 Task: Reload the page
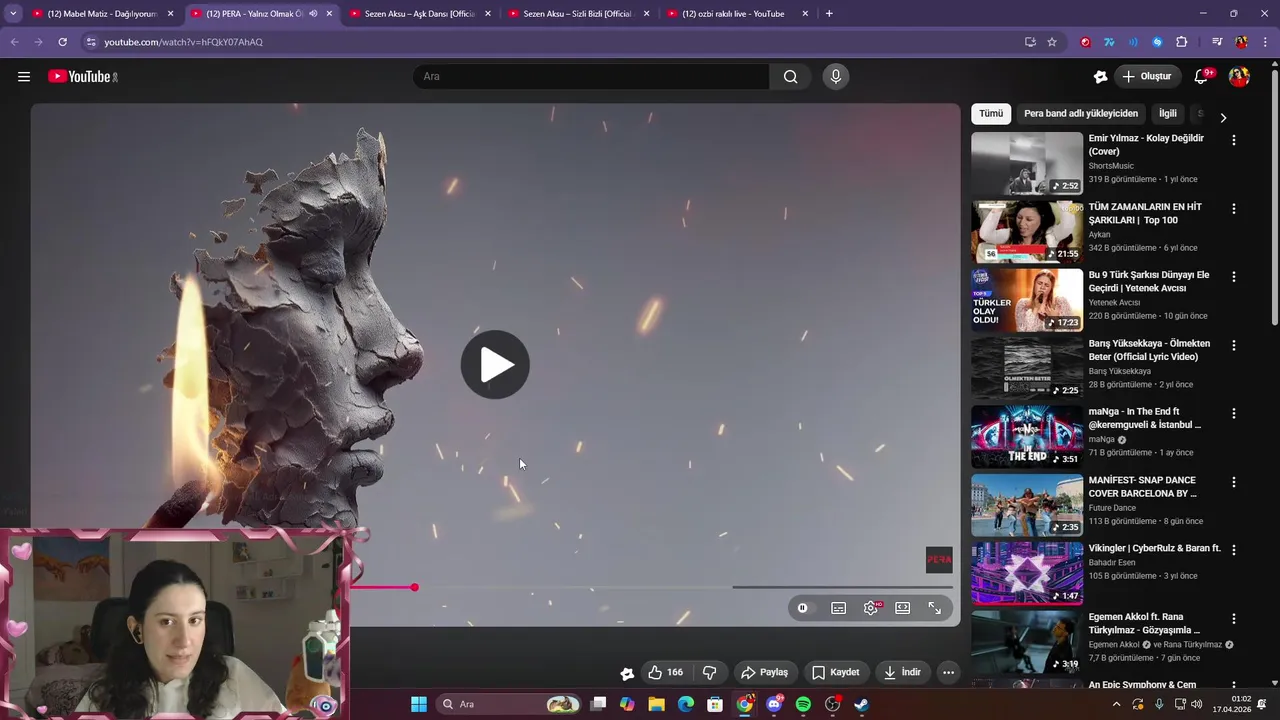pyautogui.click(x=62, y=42)
